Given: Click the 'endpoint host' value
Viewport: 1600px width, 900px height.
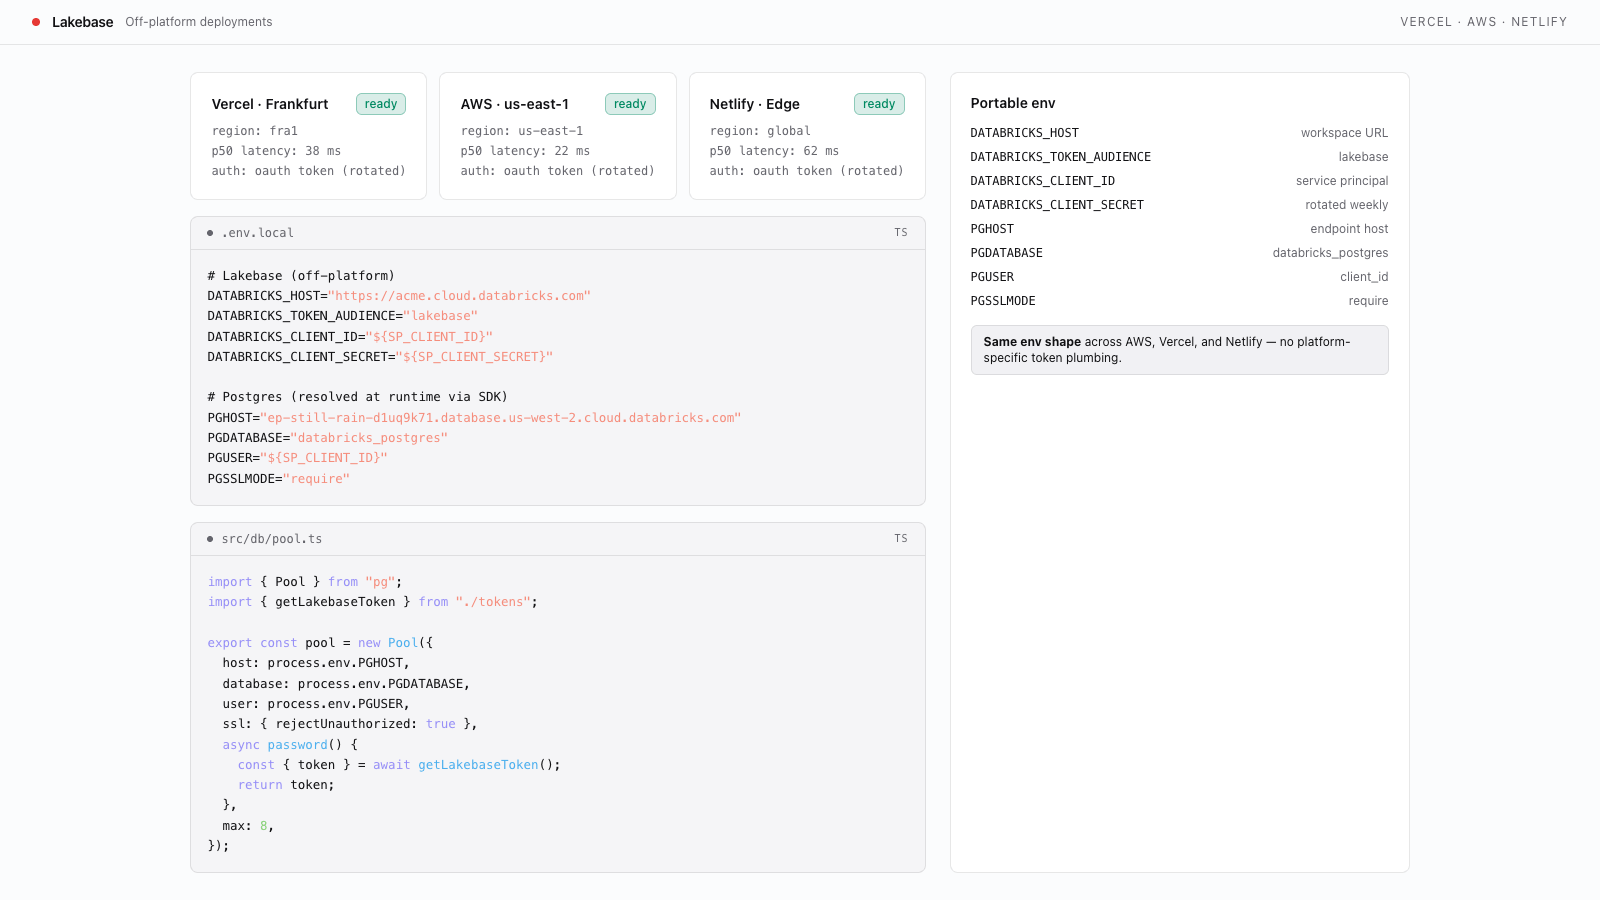Looking at the screenshot, I should [x=1349, y=229].
